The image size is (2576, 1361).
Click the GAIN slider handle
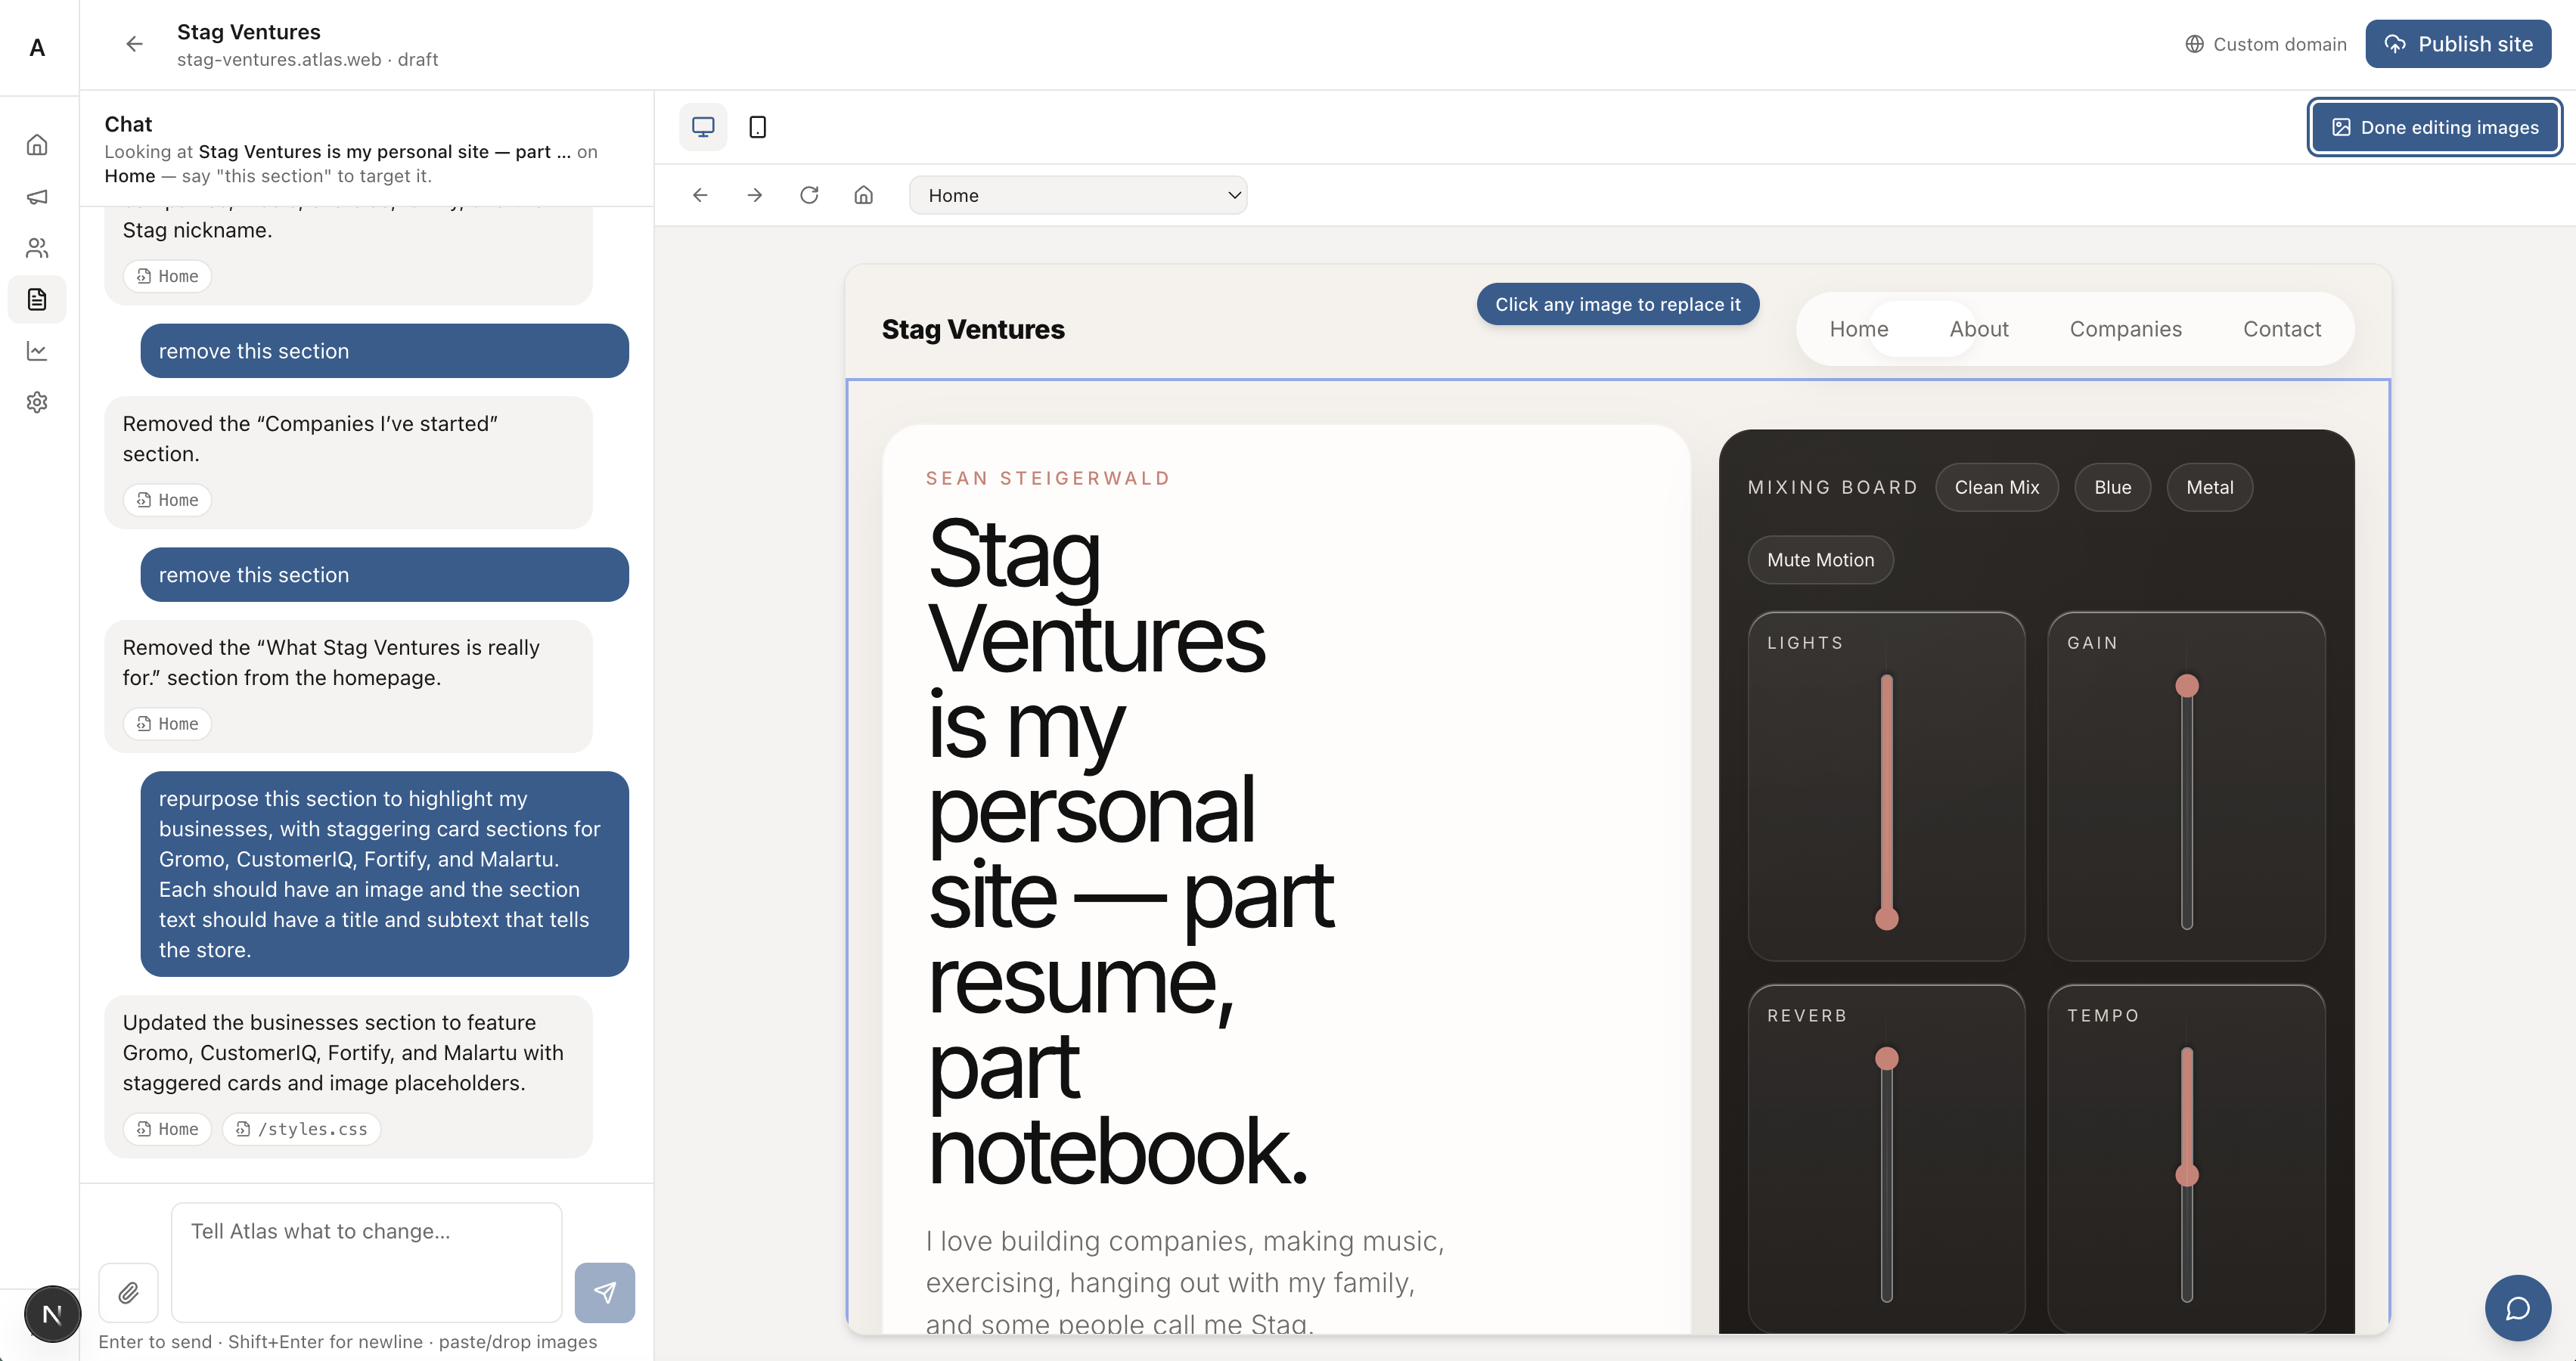tap(2187, 686)
